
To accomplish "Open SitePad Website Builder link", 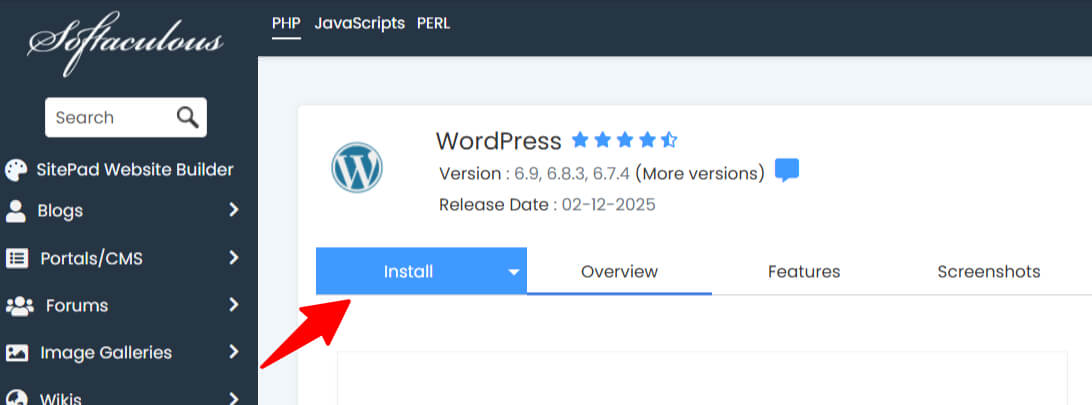I will click(135, 170).
